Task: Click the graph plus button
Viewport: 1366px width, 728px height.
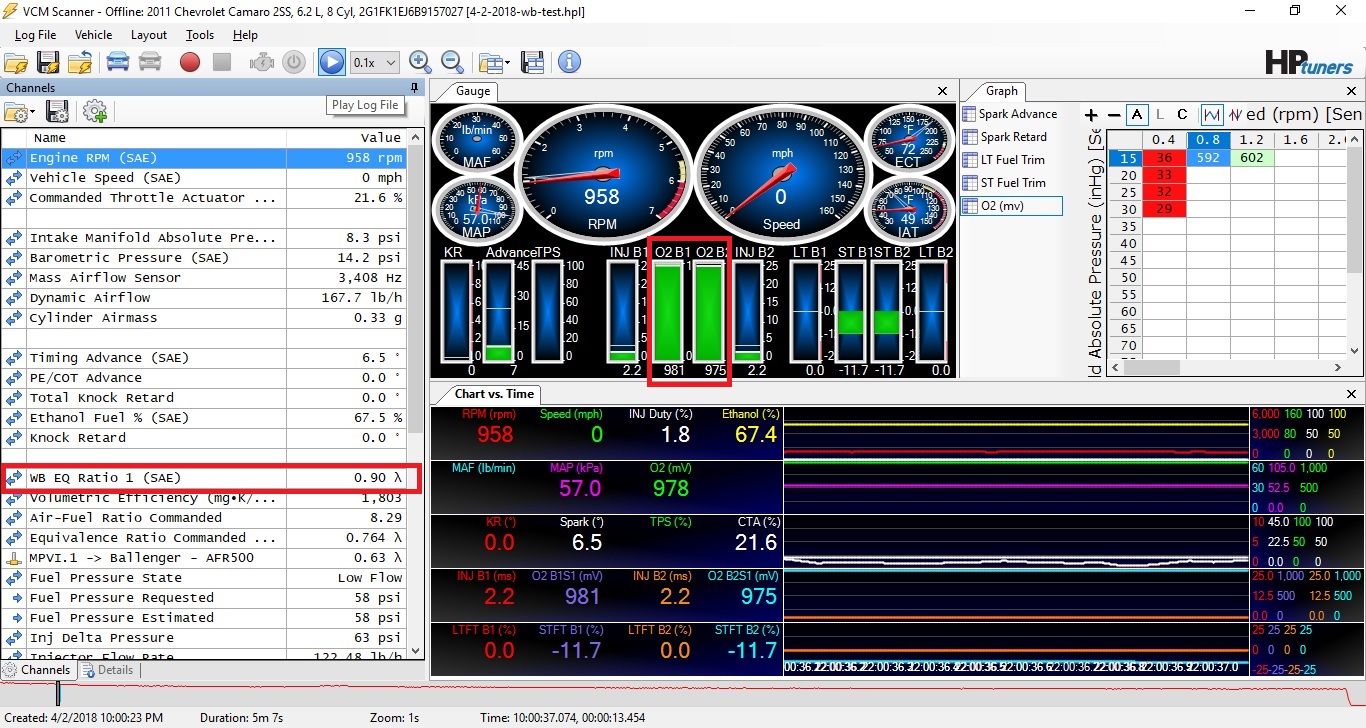Action: tap(1091, 115)
